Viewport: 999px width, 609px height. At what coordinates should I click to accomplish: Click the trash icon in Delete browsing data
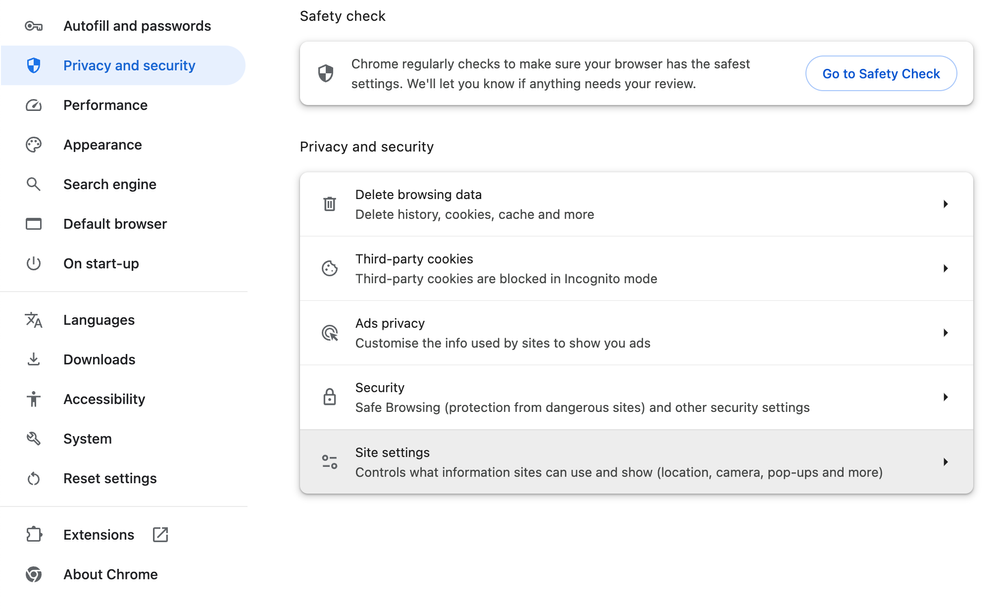click(329, 204)
